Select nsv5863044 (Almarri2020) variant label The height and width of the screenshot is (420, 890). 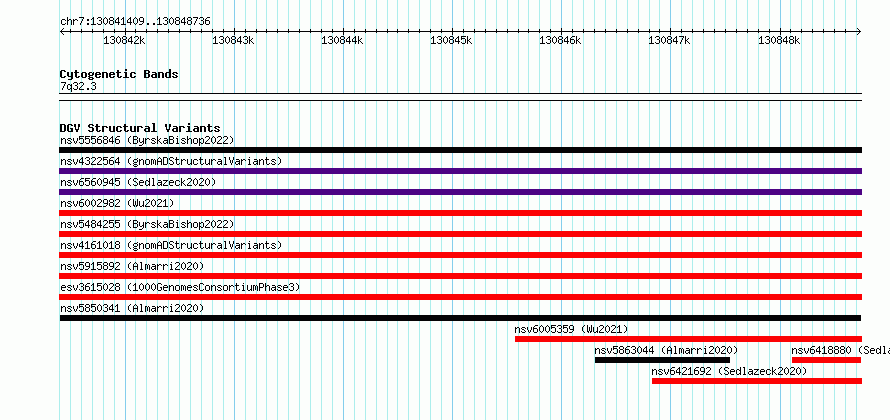[666, 350]
